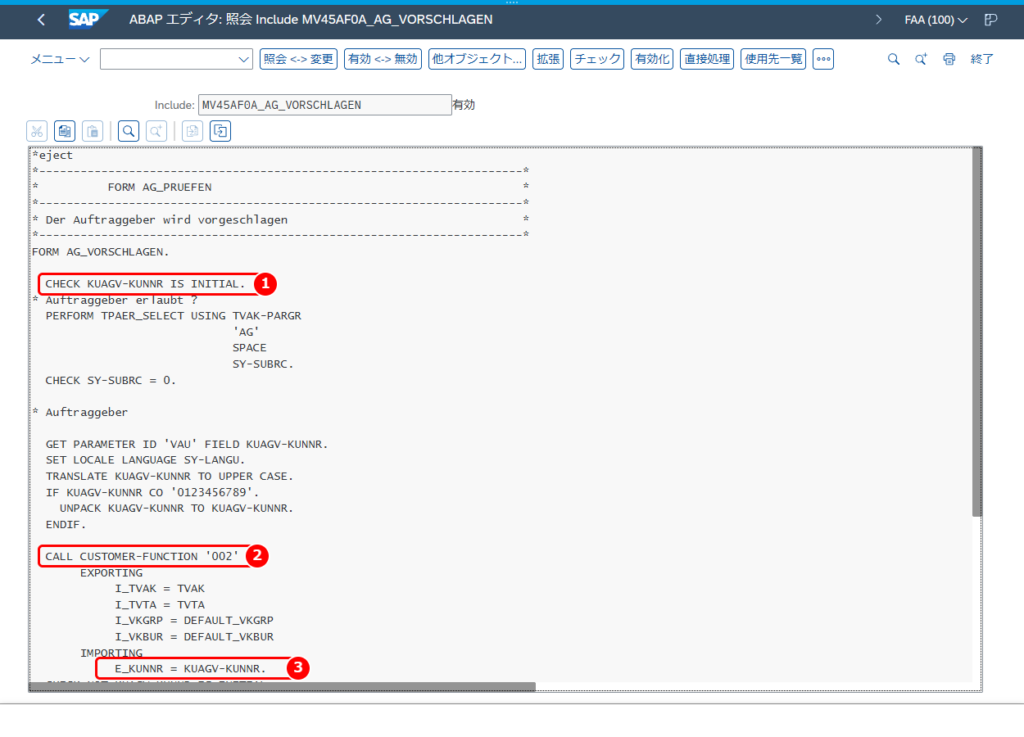Click the line 'TRANSLATE KUAGV-KUNNR TO UPPER CASE.'
The height and width of the screenshot is (737, 1024).
tap(169, 477)
